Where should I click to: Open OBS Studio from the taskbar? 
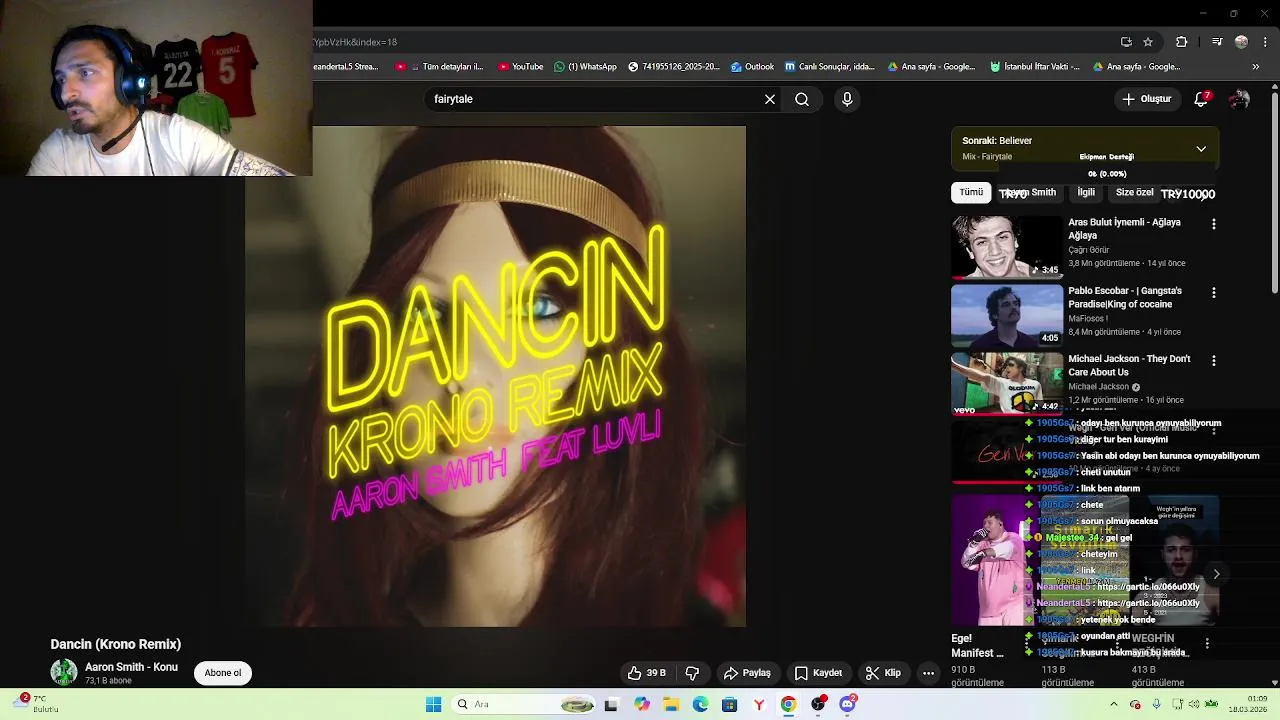tap(818, 705)
